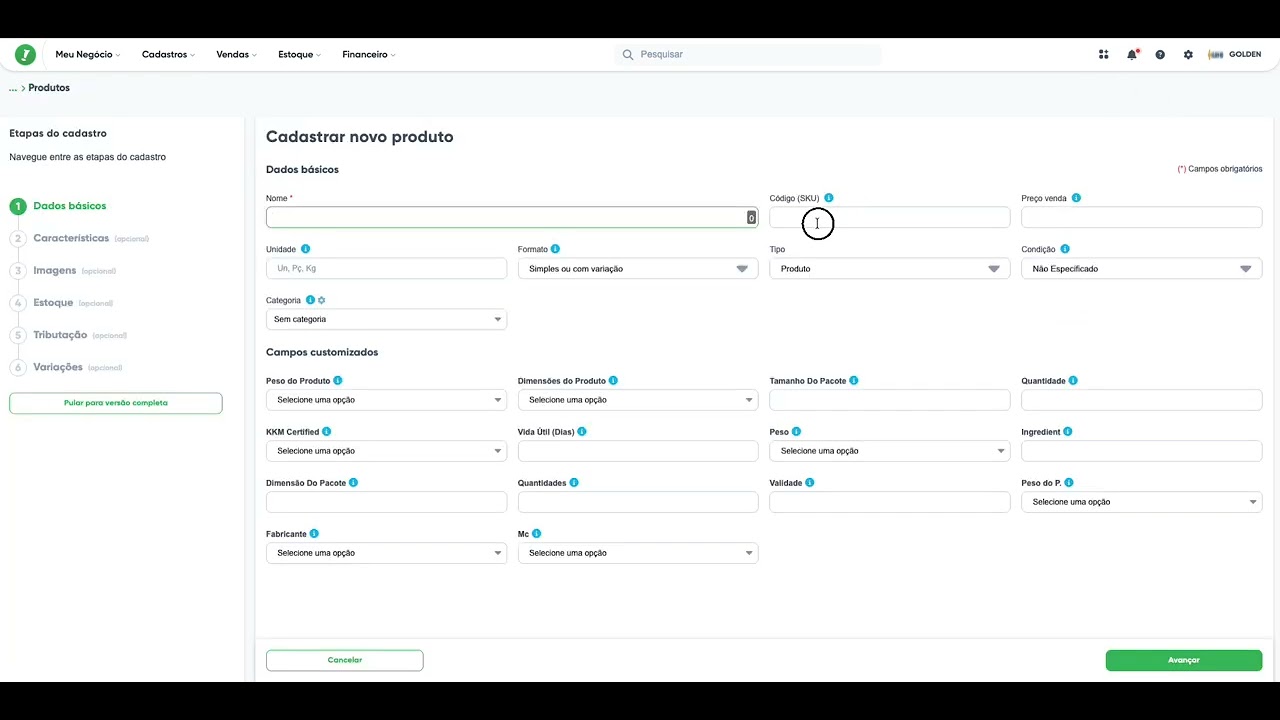
Task: Click Pular para versão completa button
Action: click(x=116, y=403)
